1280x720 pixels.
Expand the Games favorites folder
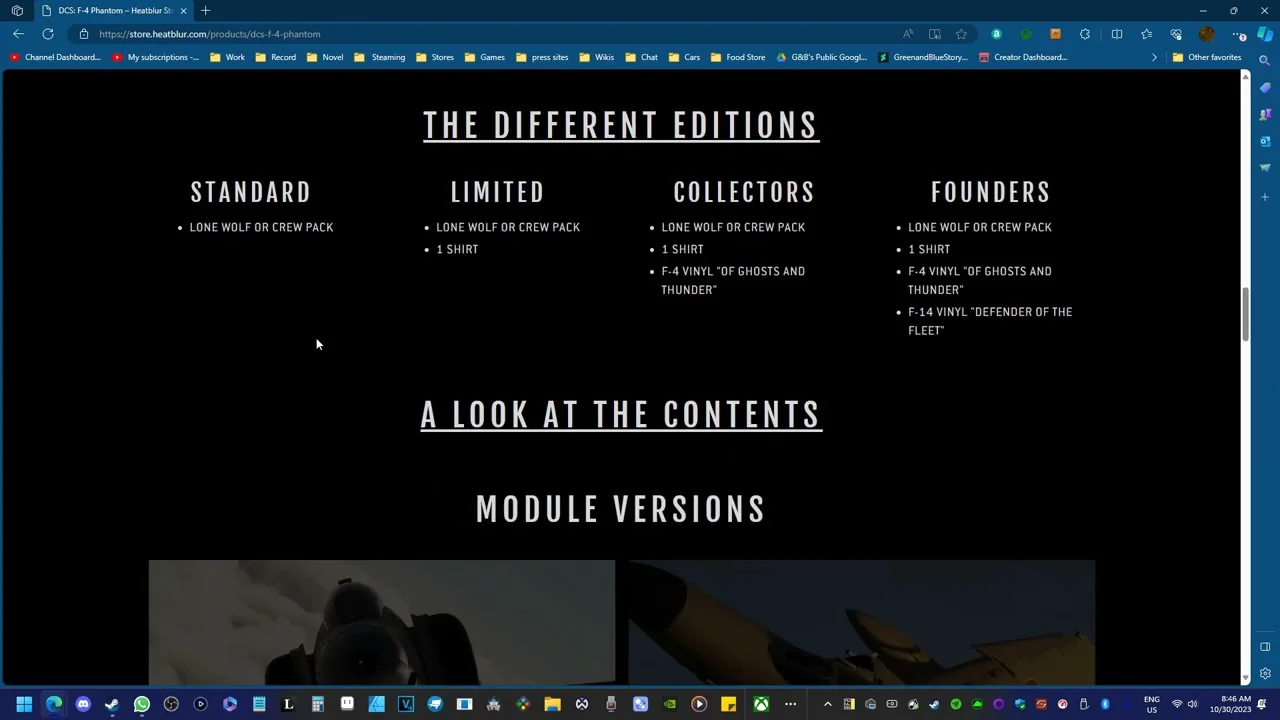point(484,57)
